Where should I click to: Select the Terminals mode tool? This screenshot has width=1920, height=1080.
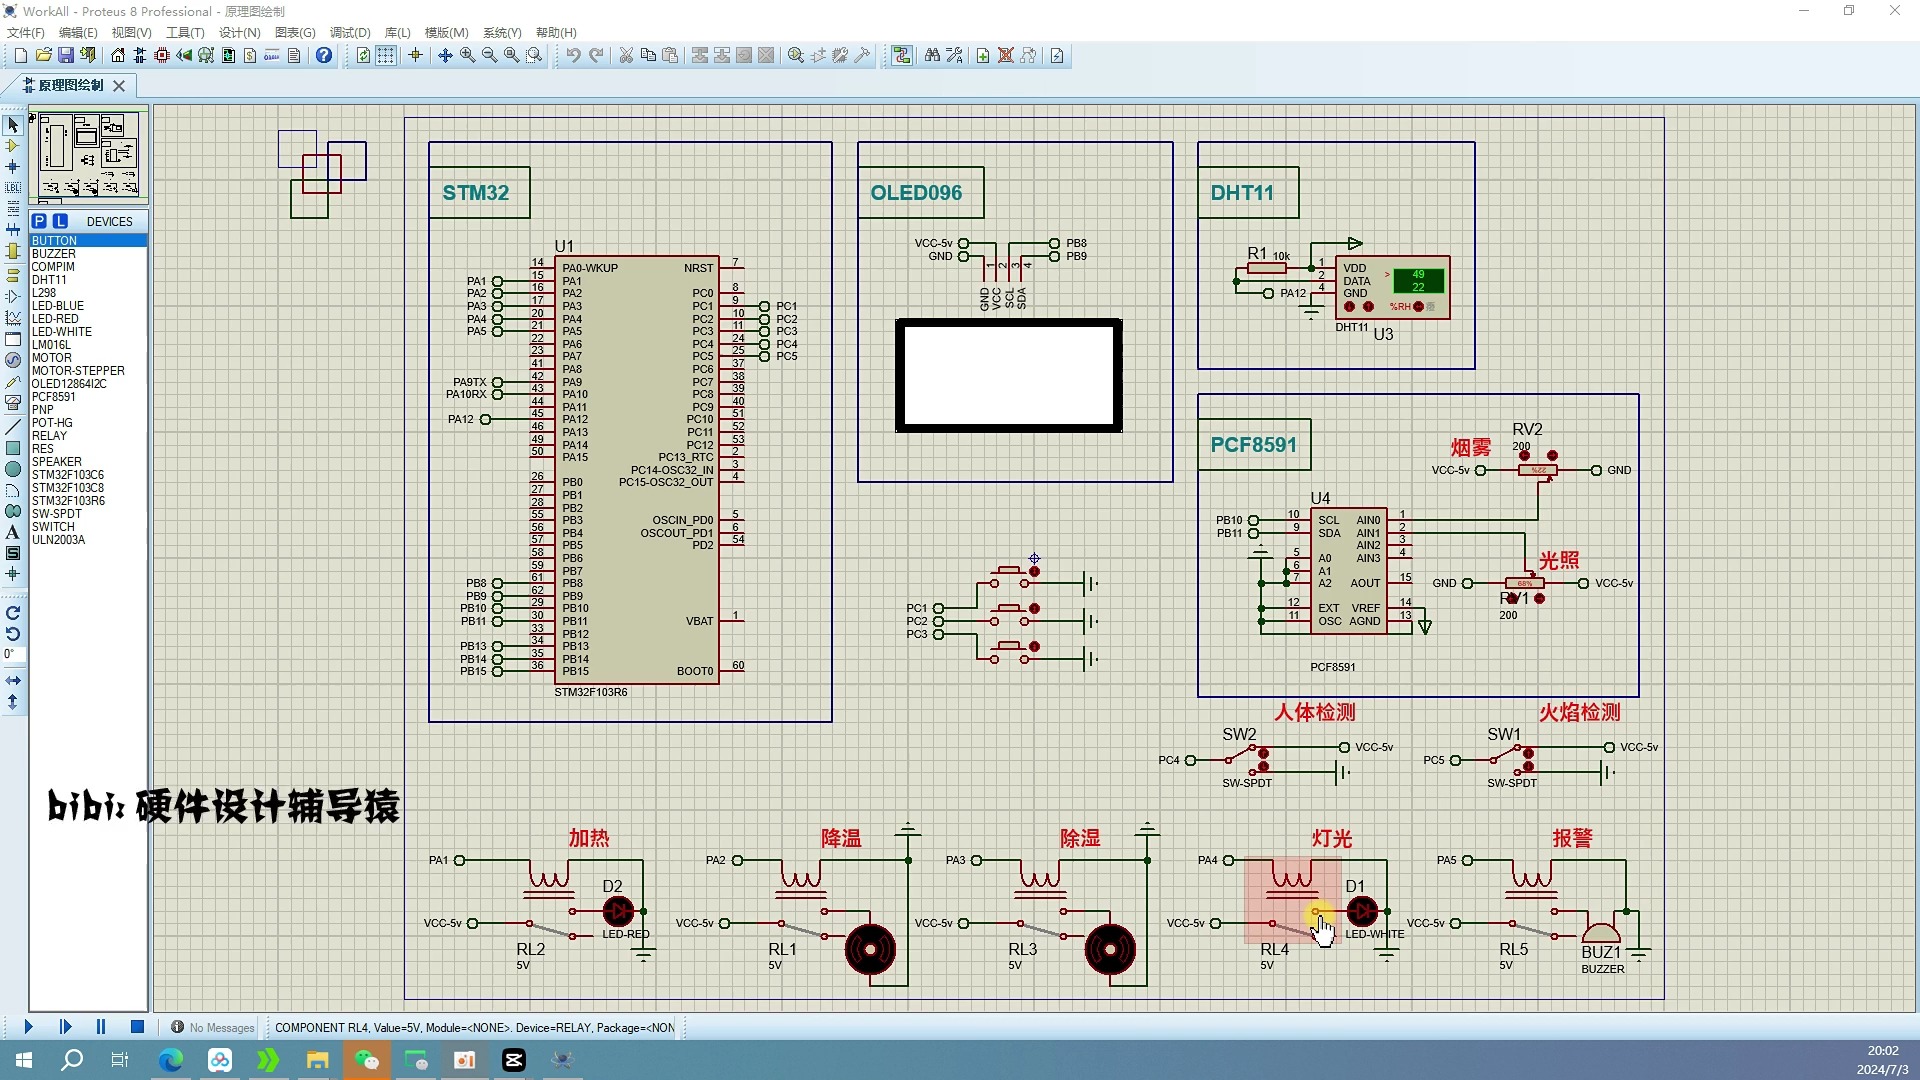coord(13,275)
